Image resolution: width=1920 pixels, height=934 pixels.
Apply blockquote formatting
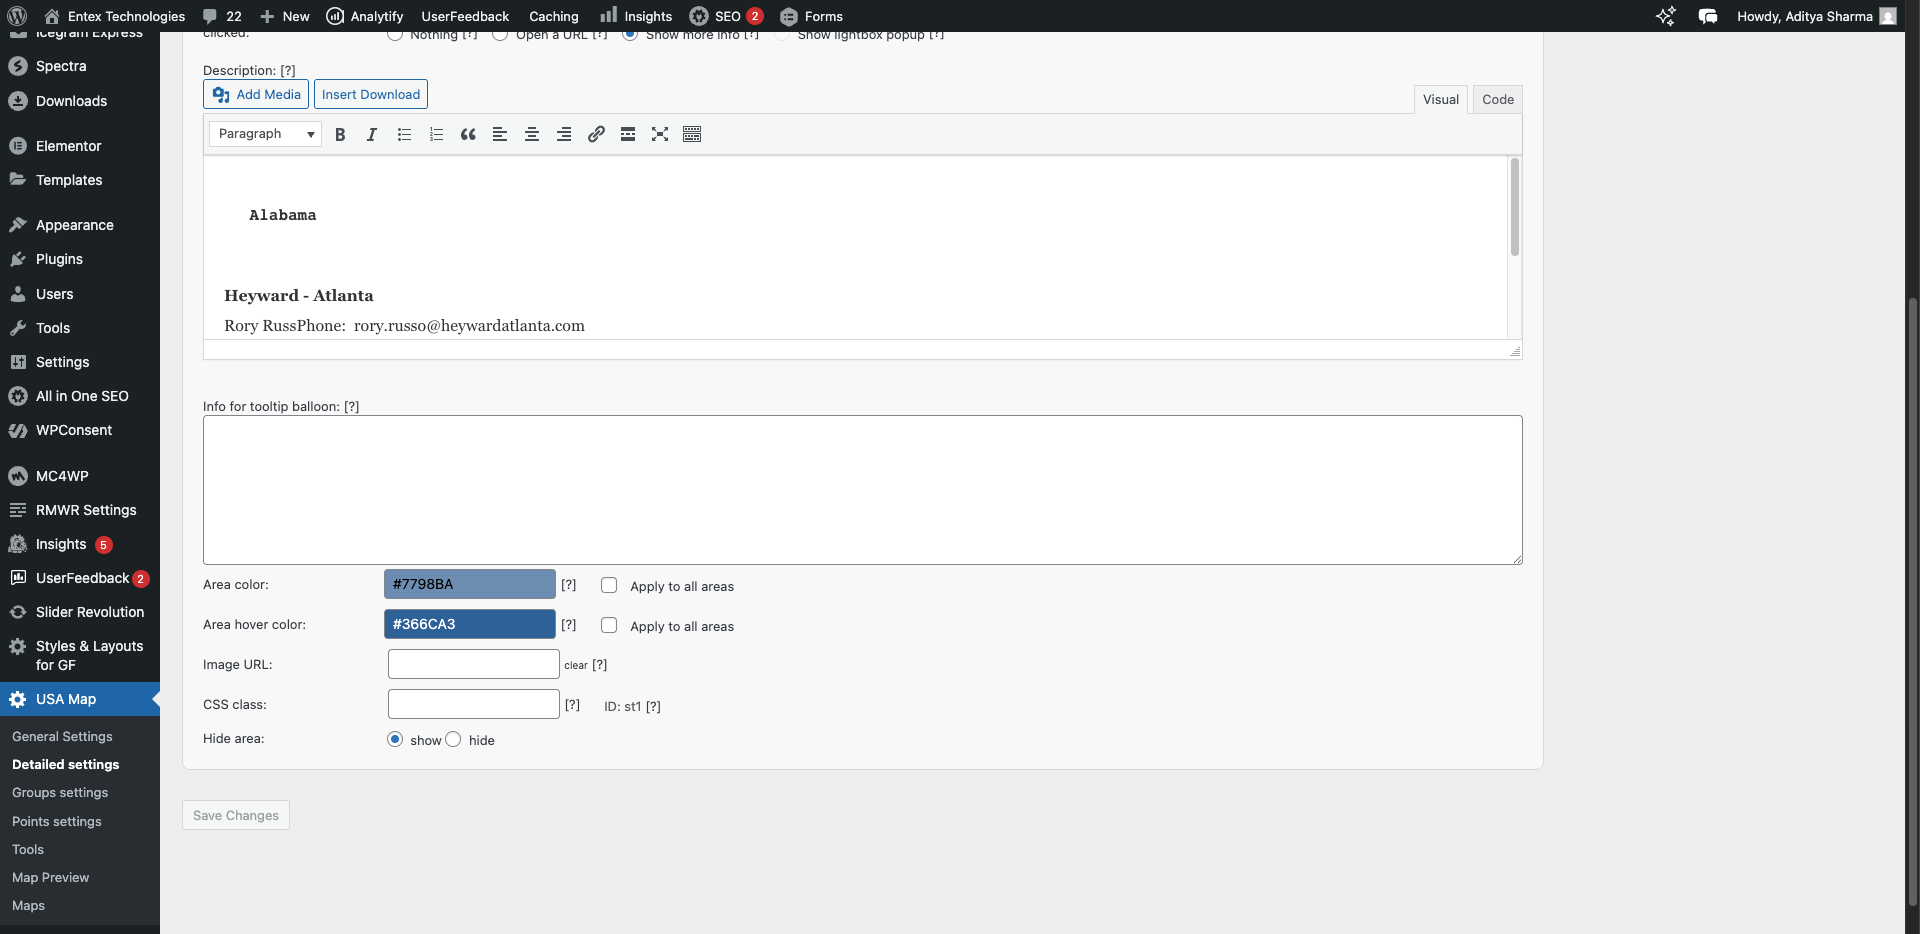pyautogui.click(x=468, y=134)
